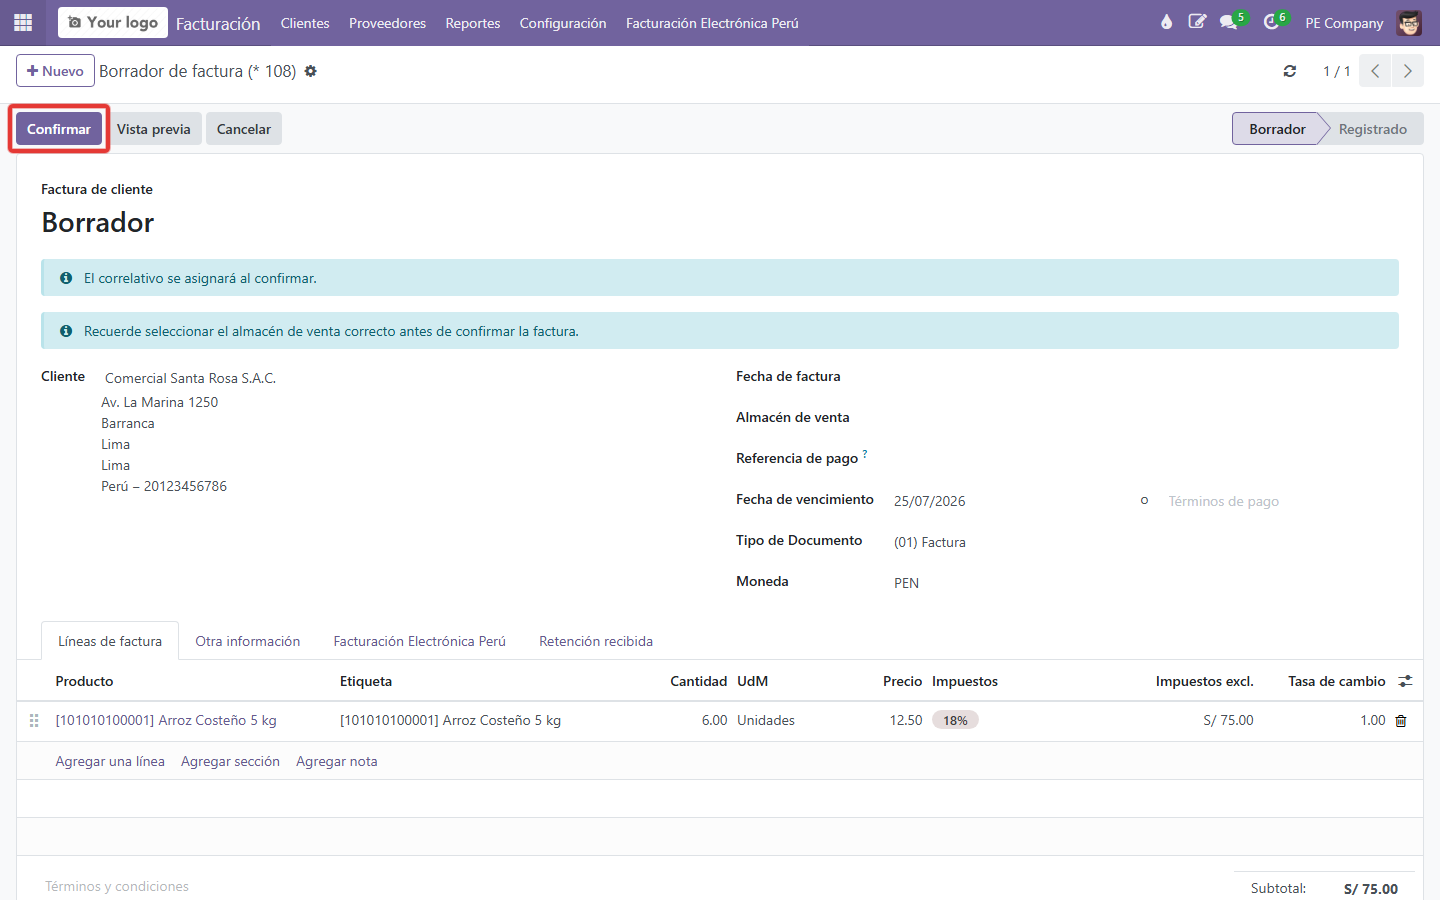The width and height of the screenshot is (1440, 900).
Task: Open the Configuración menu
Action: tap(563, 23)
